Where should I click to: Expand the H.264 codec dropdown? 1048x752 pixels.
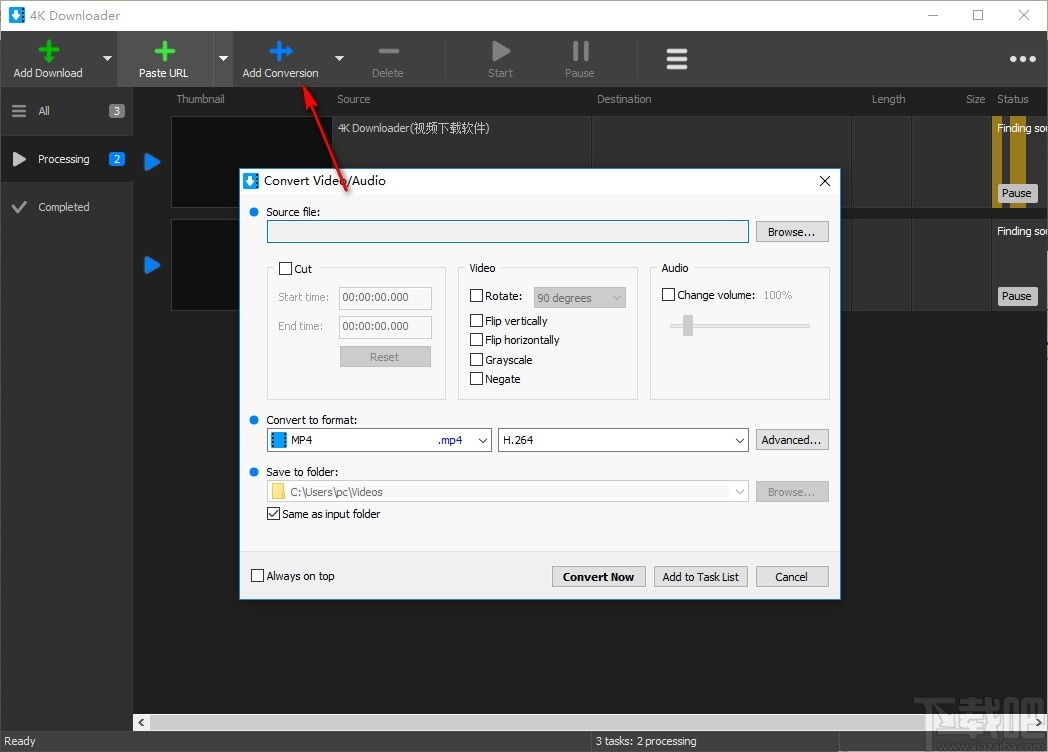(739, 440)
